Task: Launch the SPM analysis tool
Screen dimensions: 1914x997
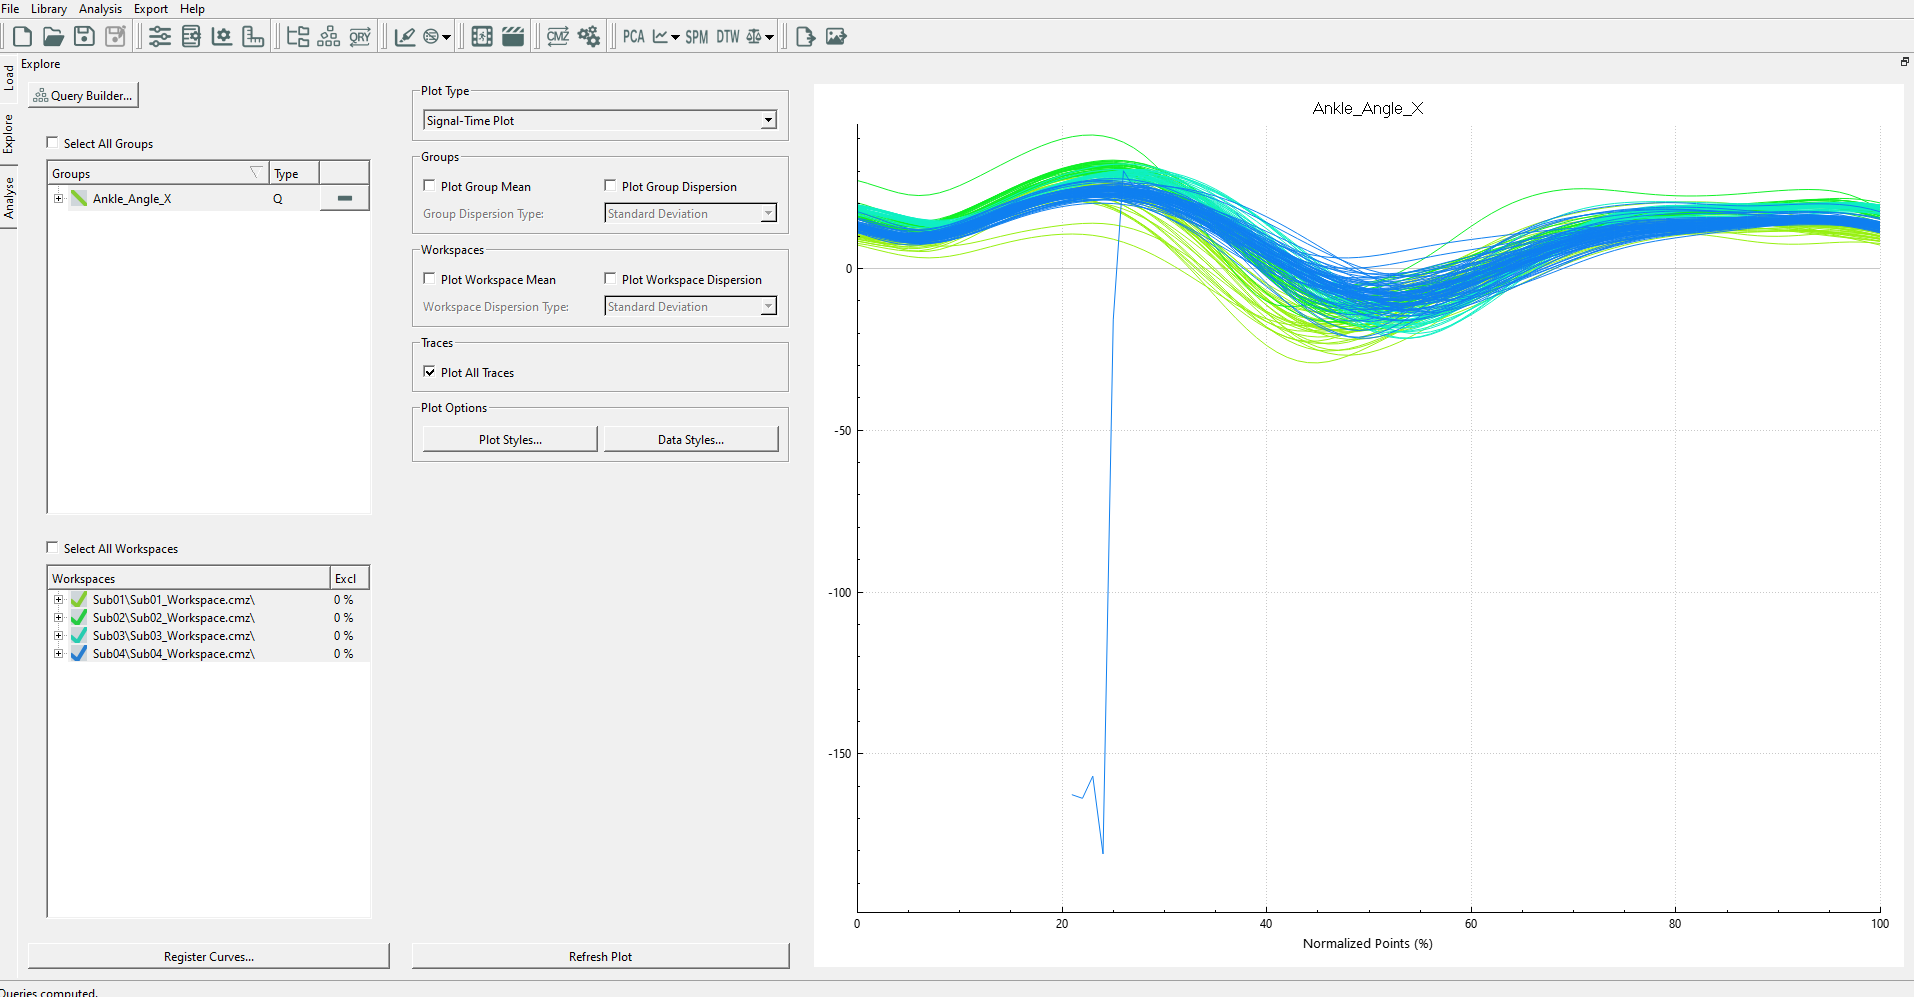Action: [x=696, y=37]
